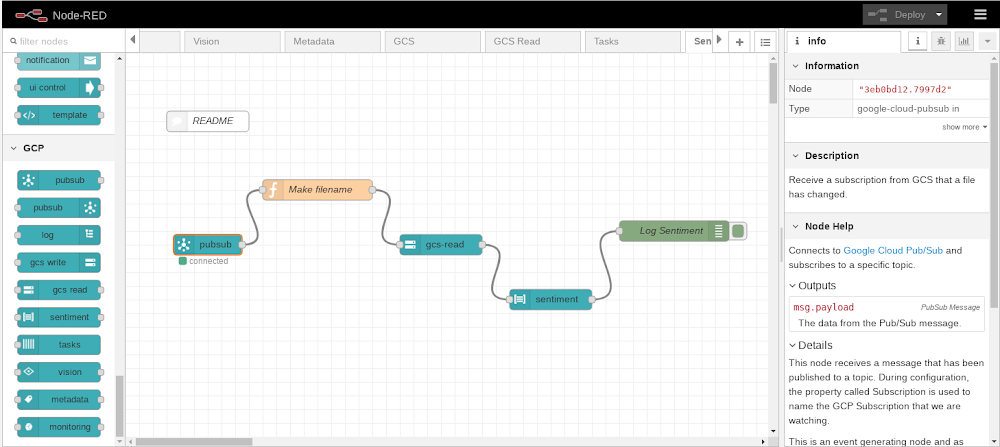Switch to the Metadata flow tab
The height and width of the screenshot is (447, 1000).
click(332, 41)
